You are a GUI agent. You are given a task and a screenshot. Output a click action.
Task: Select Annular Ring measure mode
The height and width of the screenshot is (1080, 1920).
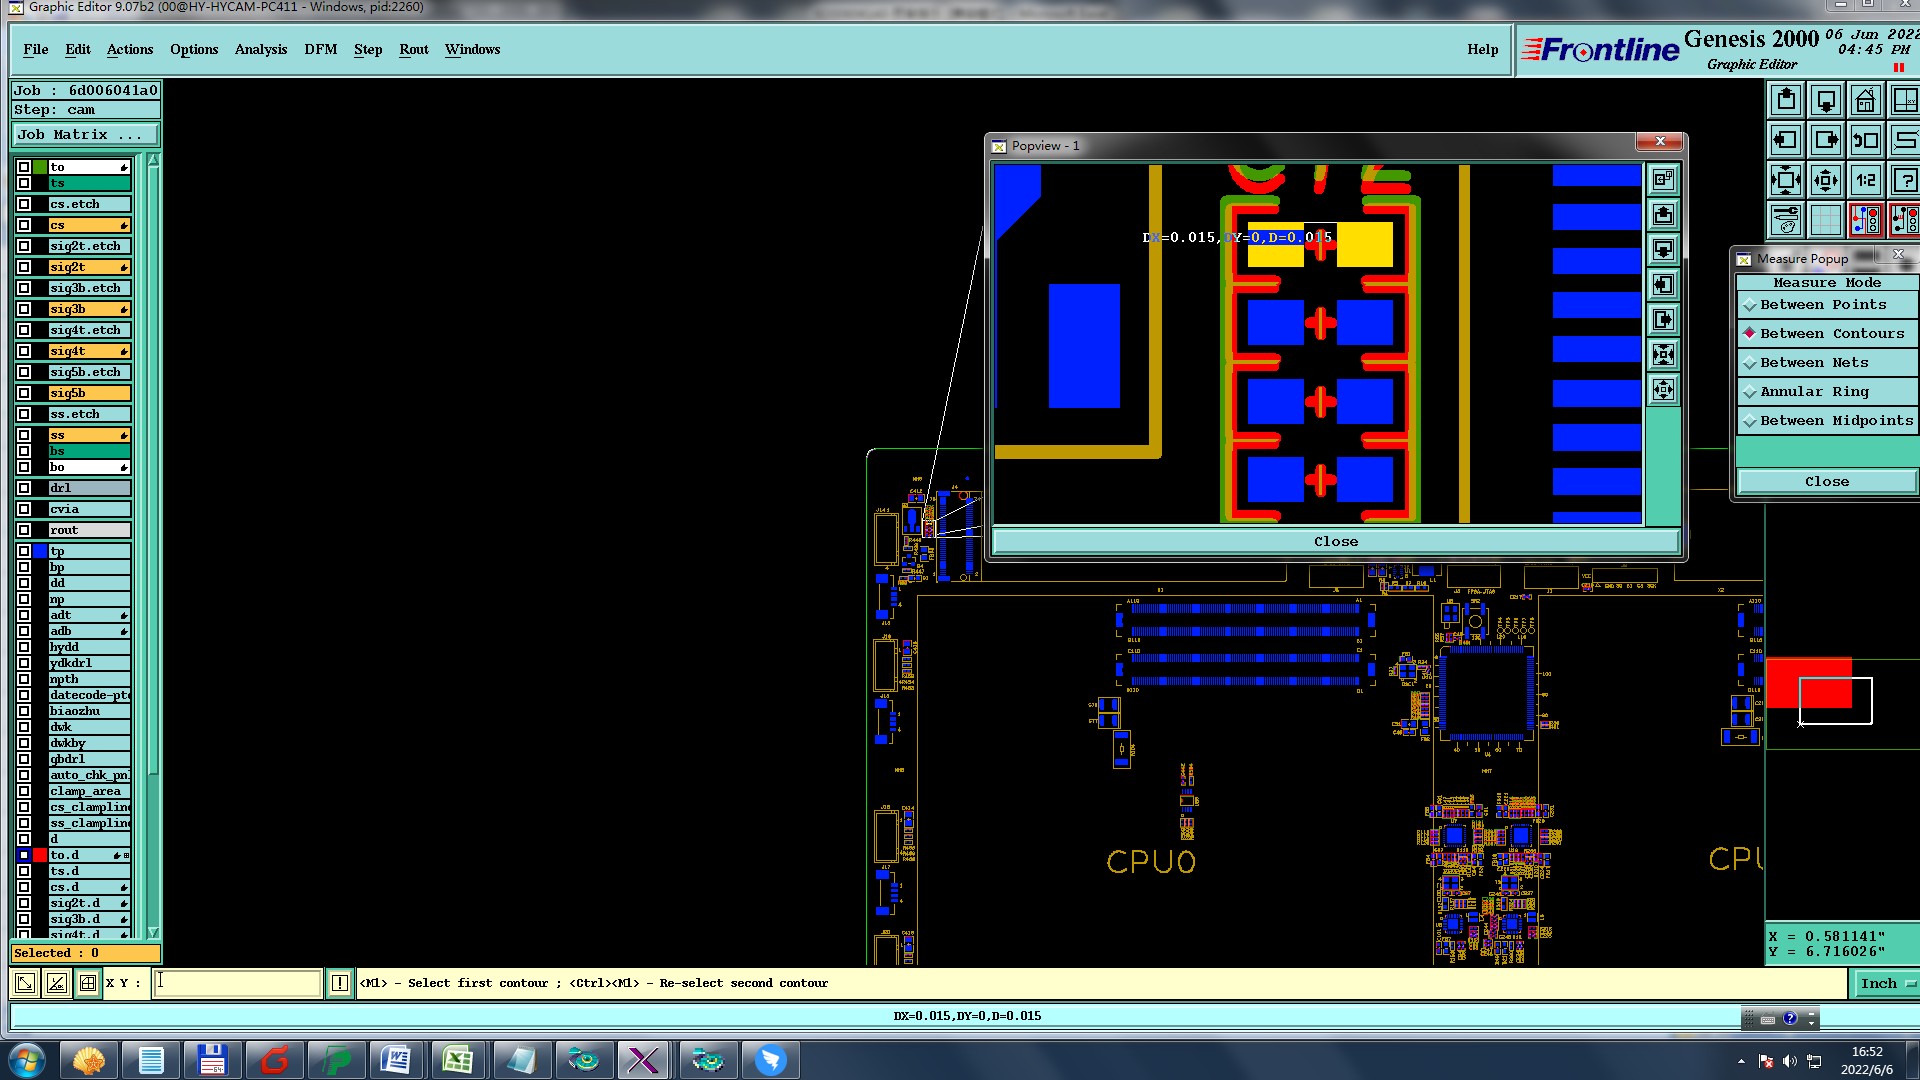[x=1814, y=392]
